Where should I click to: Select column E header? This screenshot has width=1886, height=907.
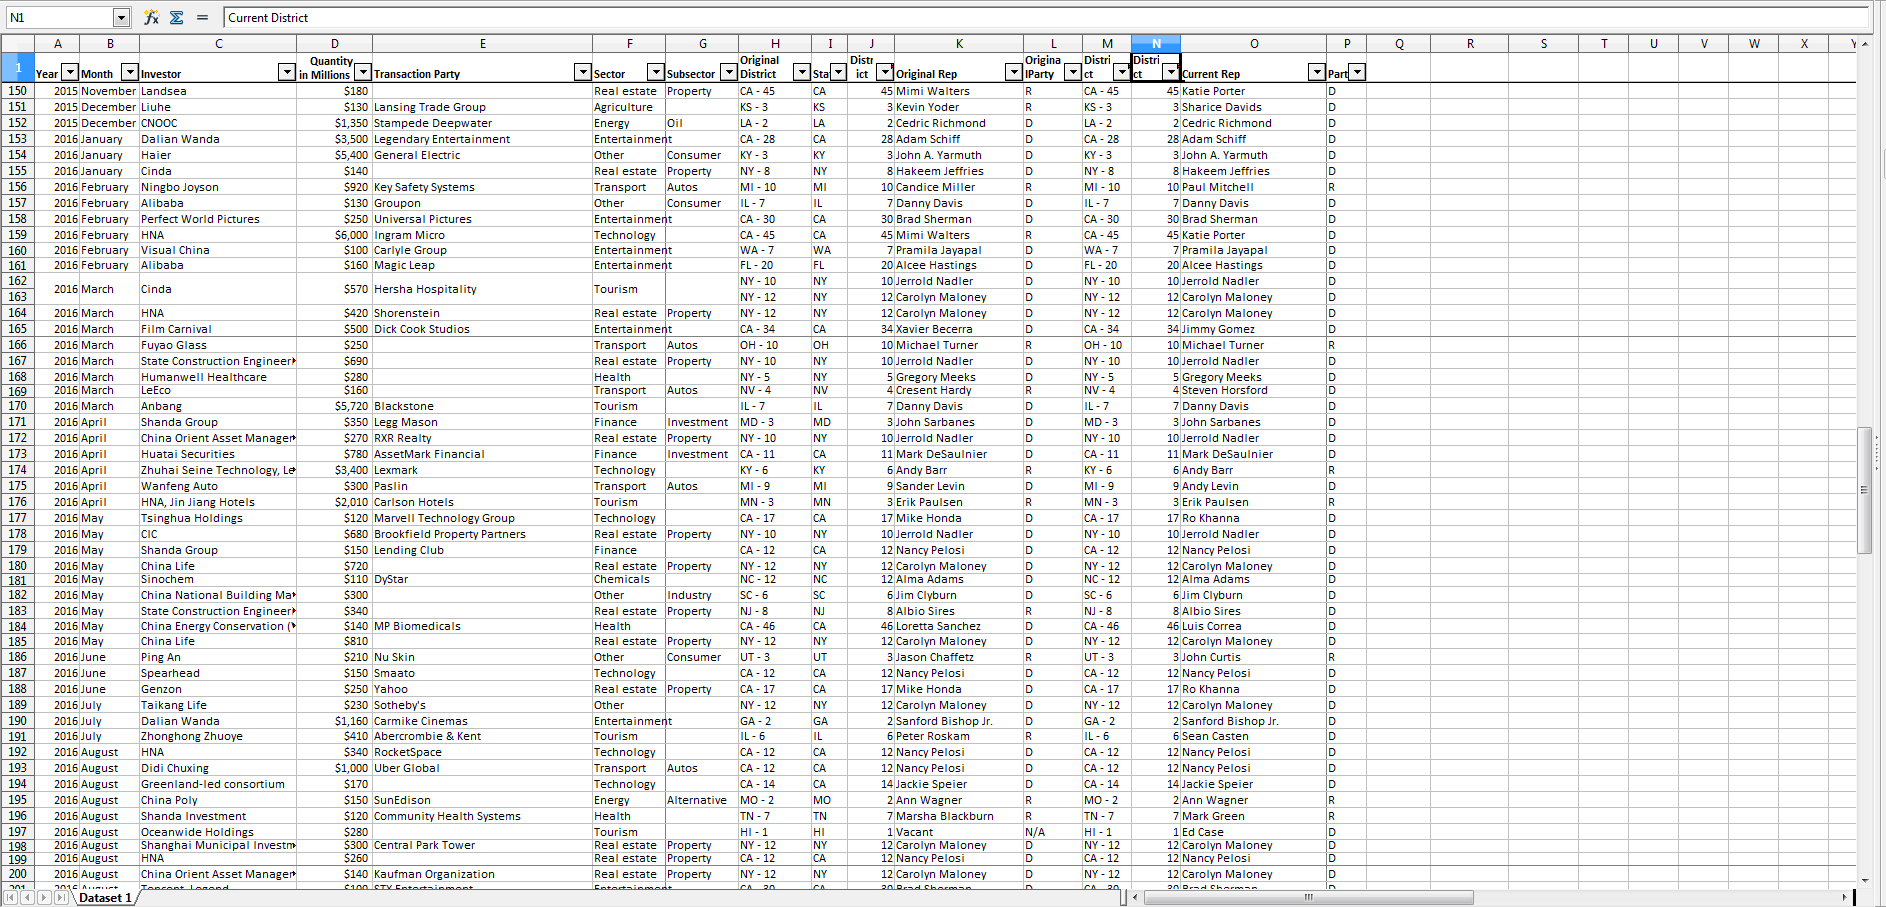pyautogui.click(x=482, y=43)
